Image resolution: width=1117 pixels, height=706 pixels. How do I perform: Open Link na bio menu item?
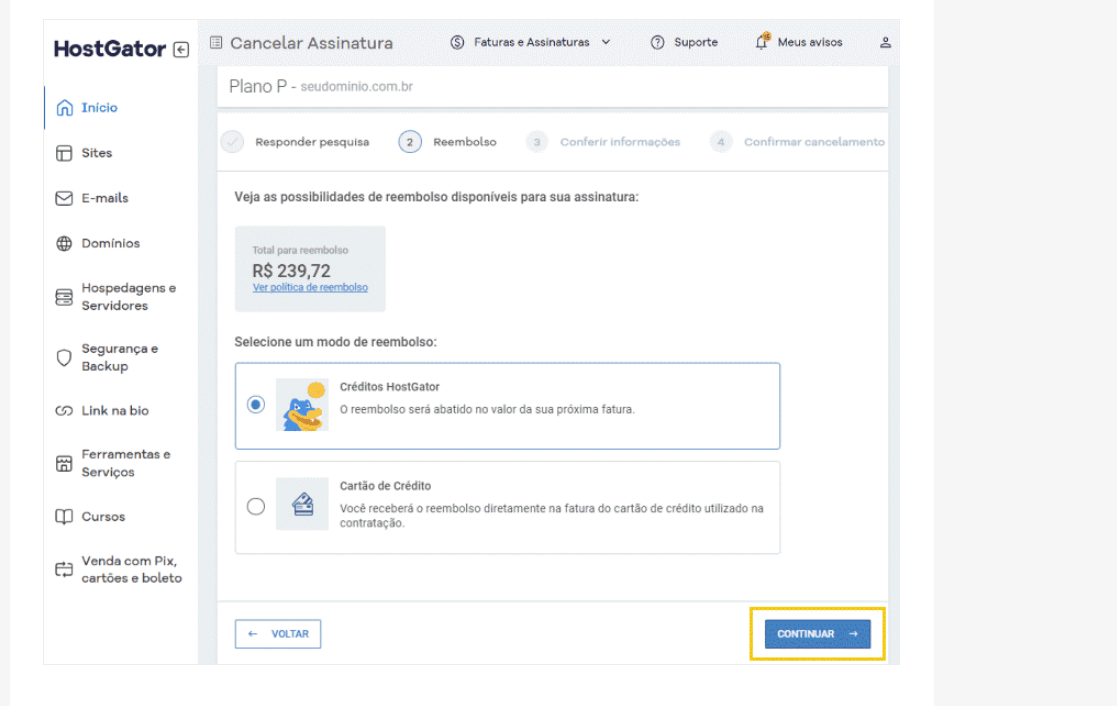click(x=115, y=411)
